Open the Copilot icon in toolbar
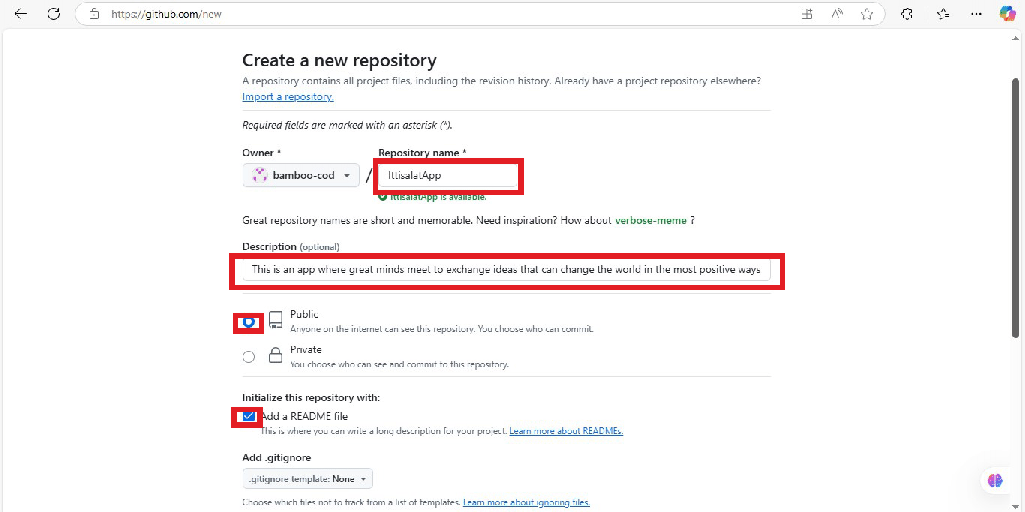Image resolution: width=1025 pixels, height=512 pixels. (1007, 14)
